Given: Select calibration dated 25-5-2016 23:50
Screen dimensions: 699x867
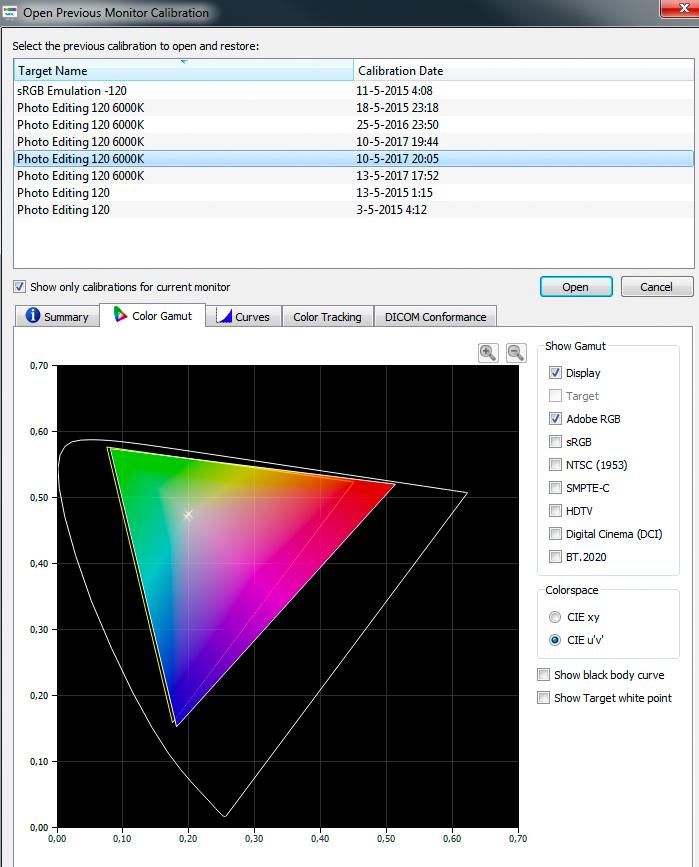Looking at the screenshot, I should (353, 125).
